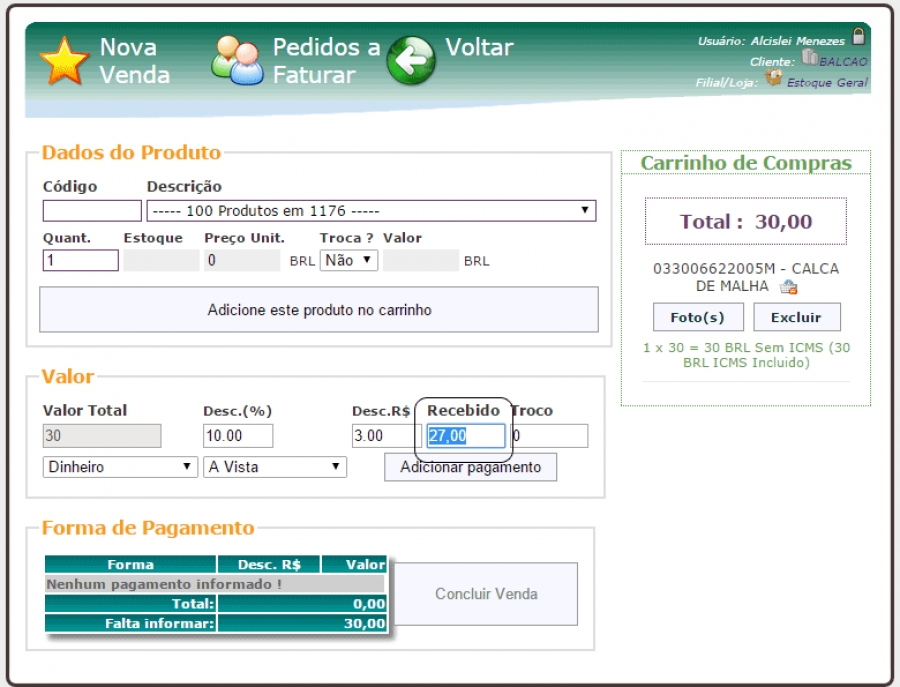This screenshot has width=900, height=687.
Task: Click the Dados do Produto heading
Action: (x=131, y=153)
